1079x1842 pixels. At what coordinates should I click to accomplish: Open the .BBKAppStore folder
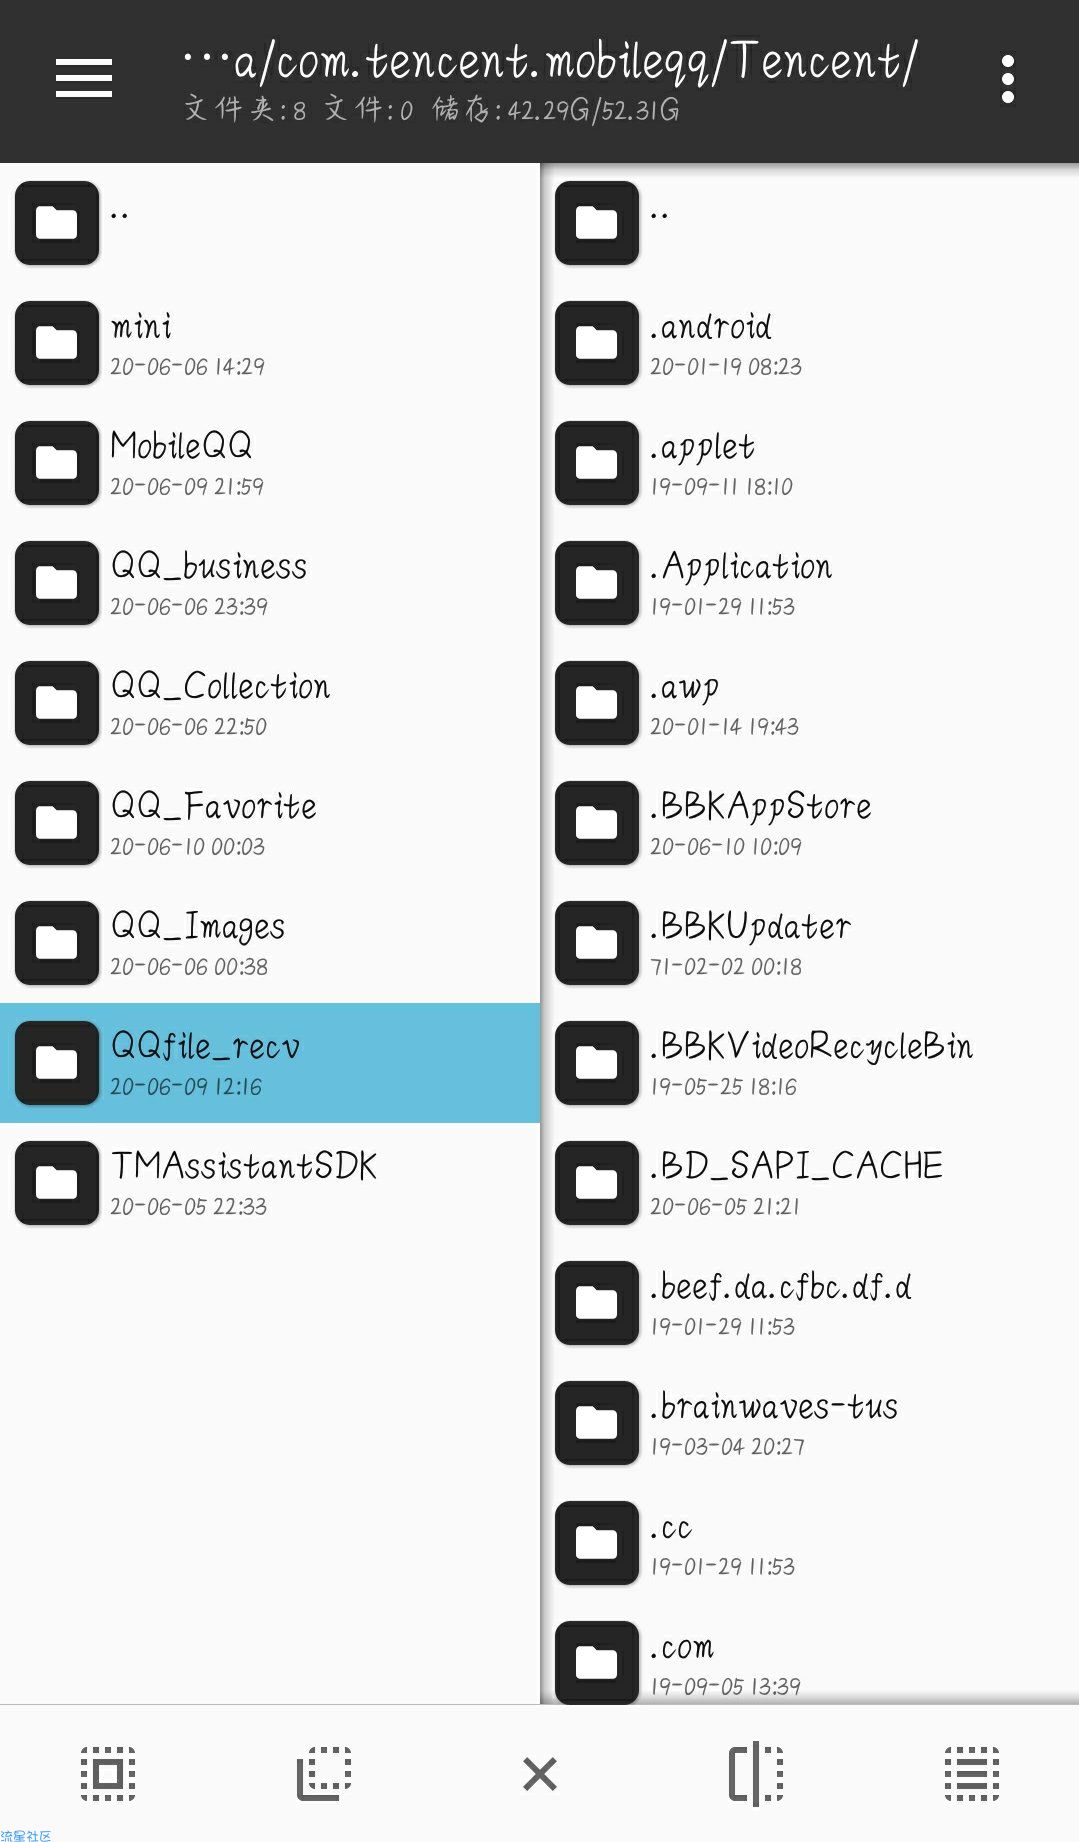click(810, 822)
